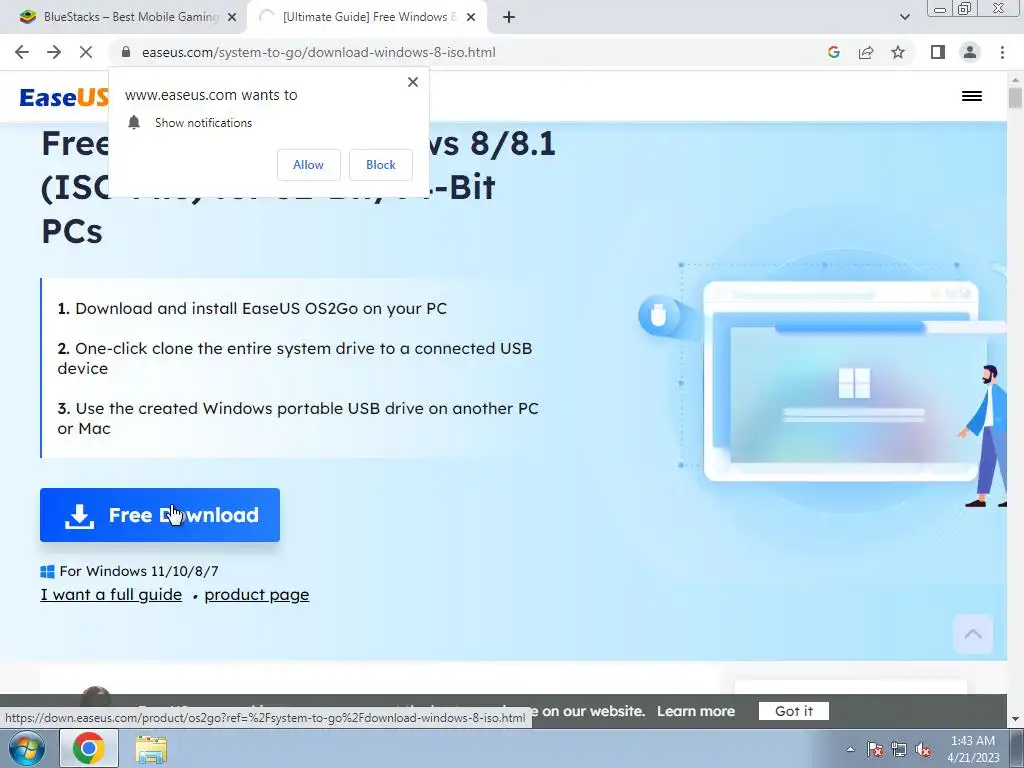Stop loading the page

coord(86,52)
